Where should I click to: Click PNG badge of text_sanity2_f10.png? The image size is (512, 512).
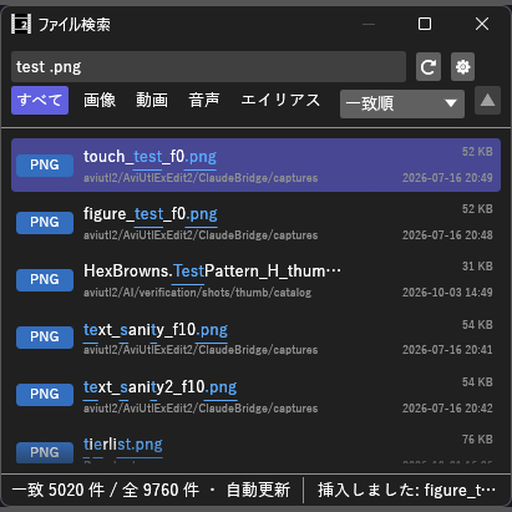45,394
